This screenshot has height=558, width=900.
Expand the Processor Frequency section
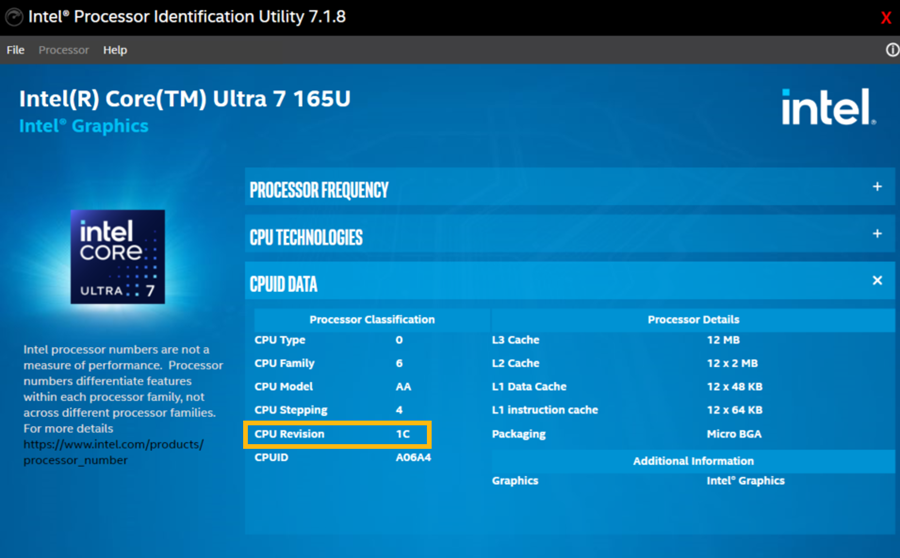click(877, 187)
